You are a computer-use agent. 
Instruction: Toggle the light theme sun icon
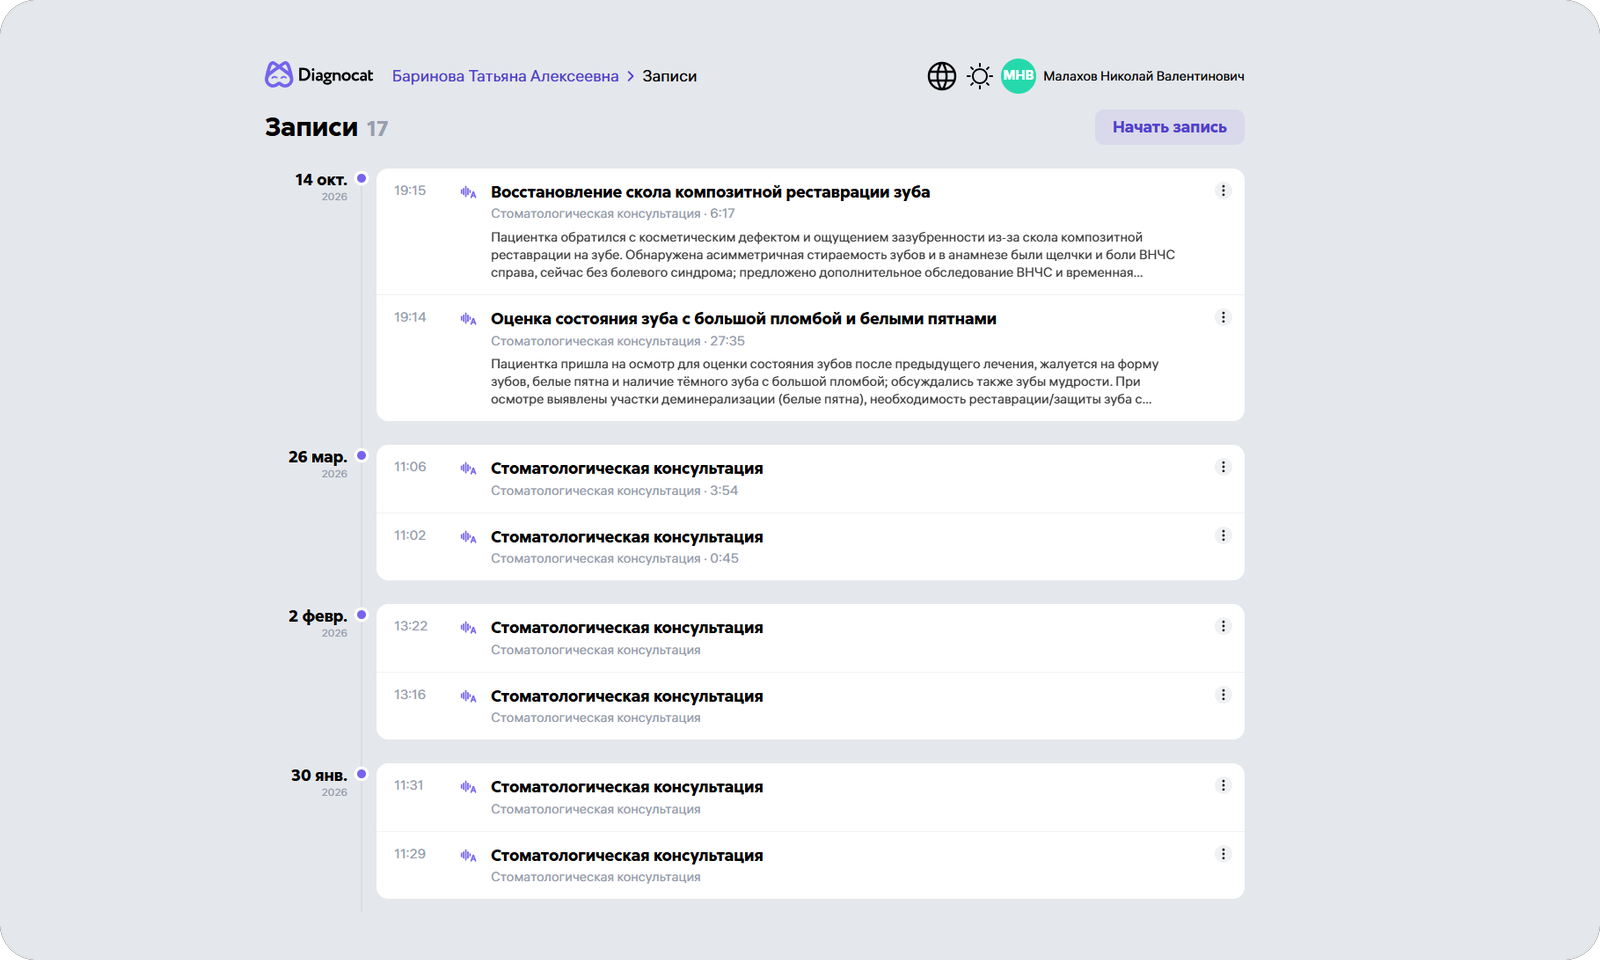tap(980, 76)
